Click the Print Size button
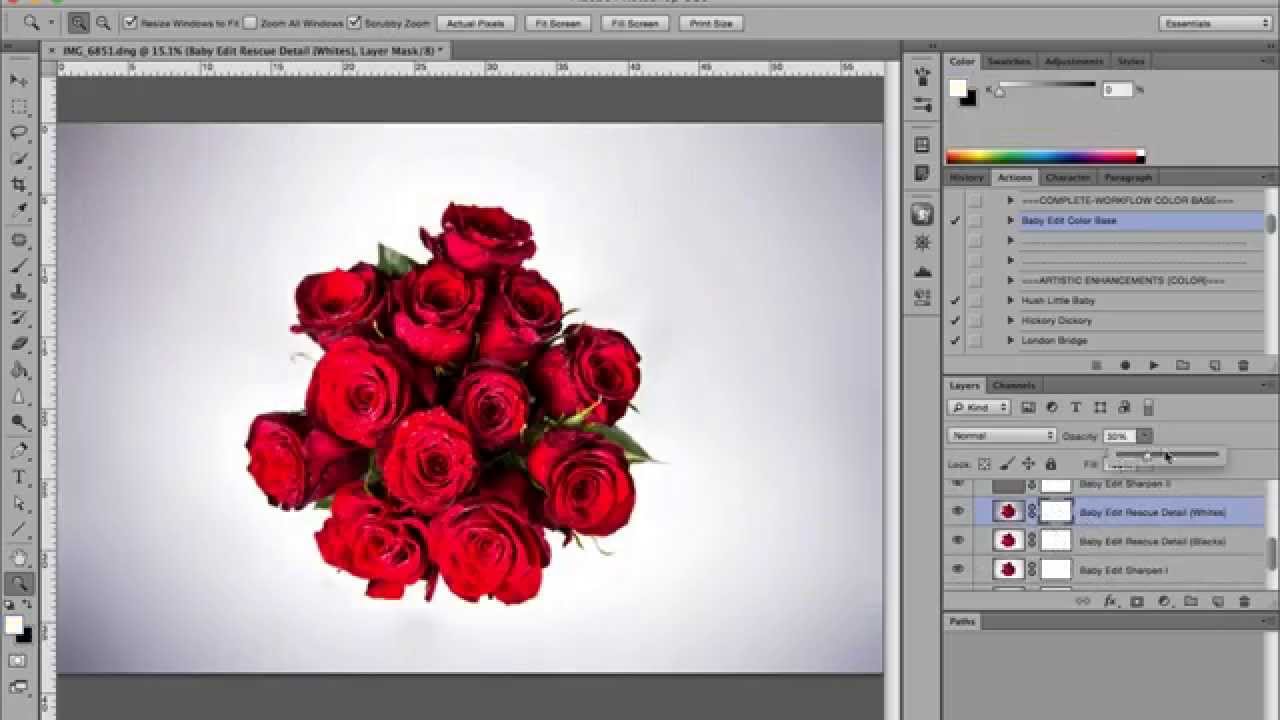1280x720 pixels. click(x=711, y=22)
